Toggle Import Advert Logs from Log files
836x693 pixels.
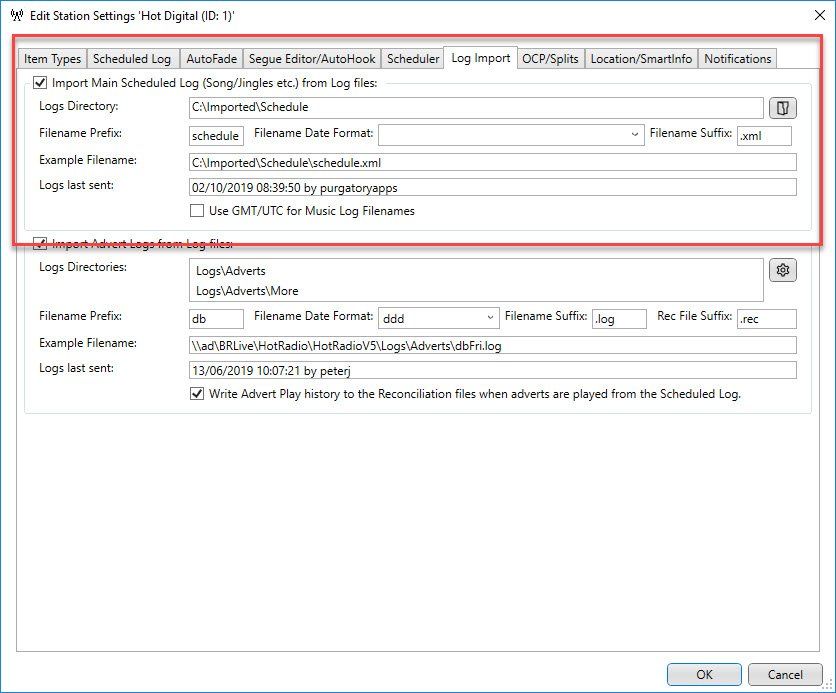pyautogui.click(x=41, y=244)
